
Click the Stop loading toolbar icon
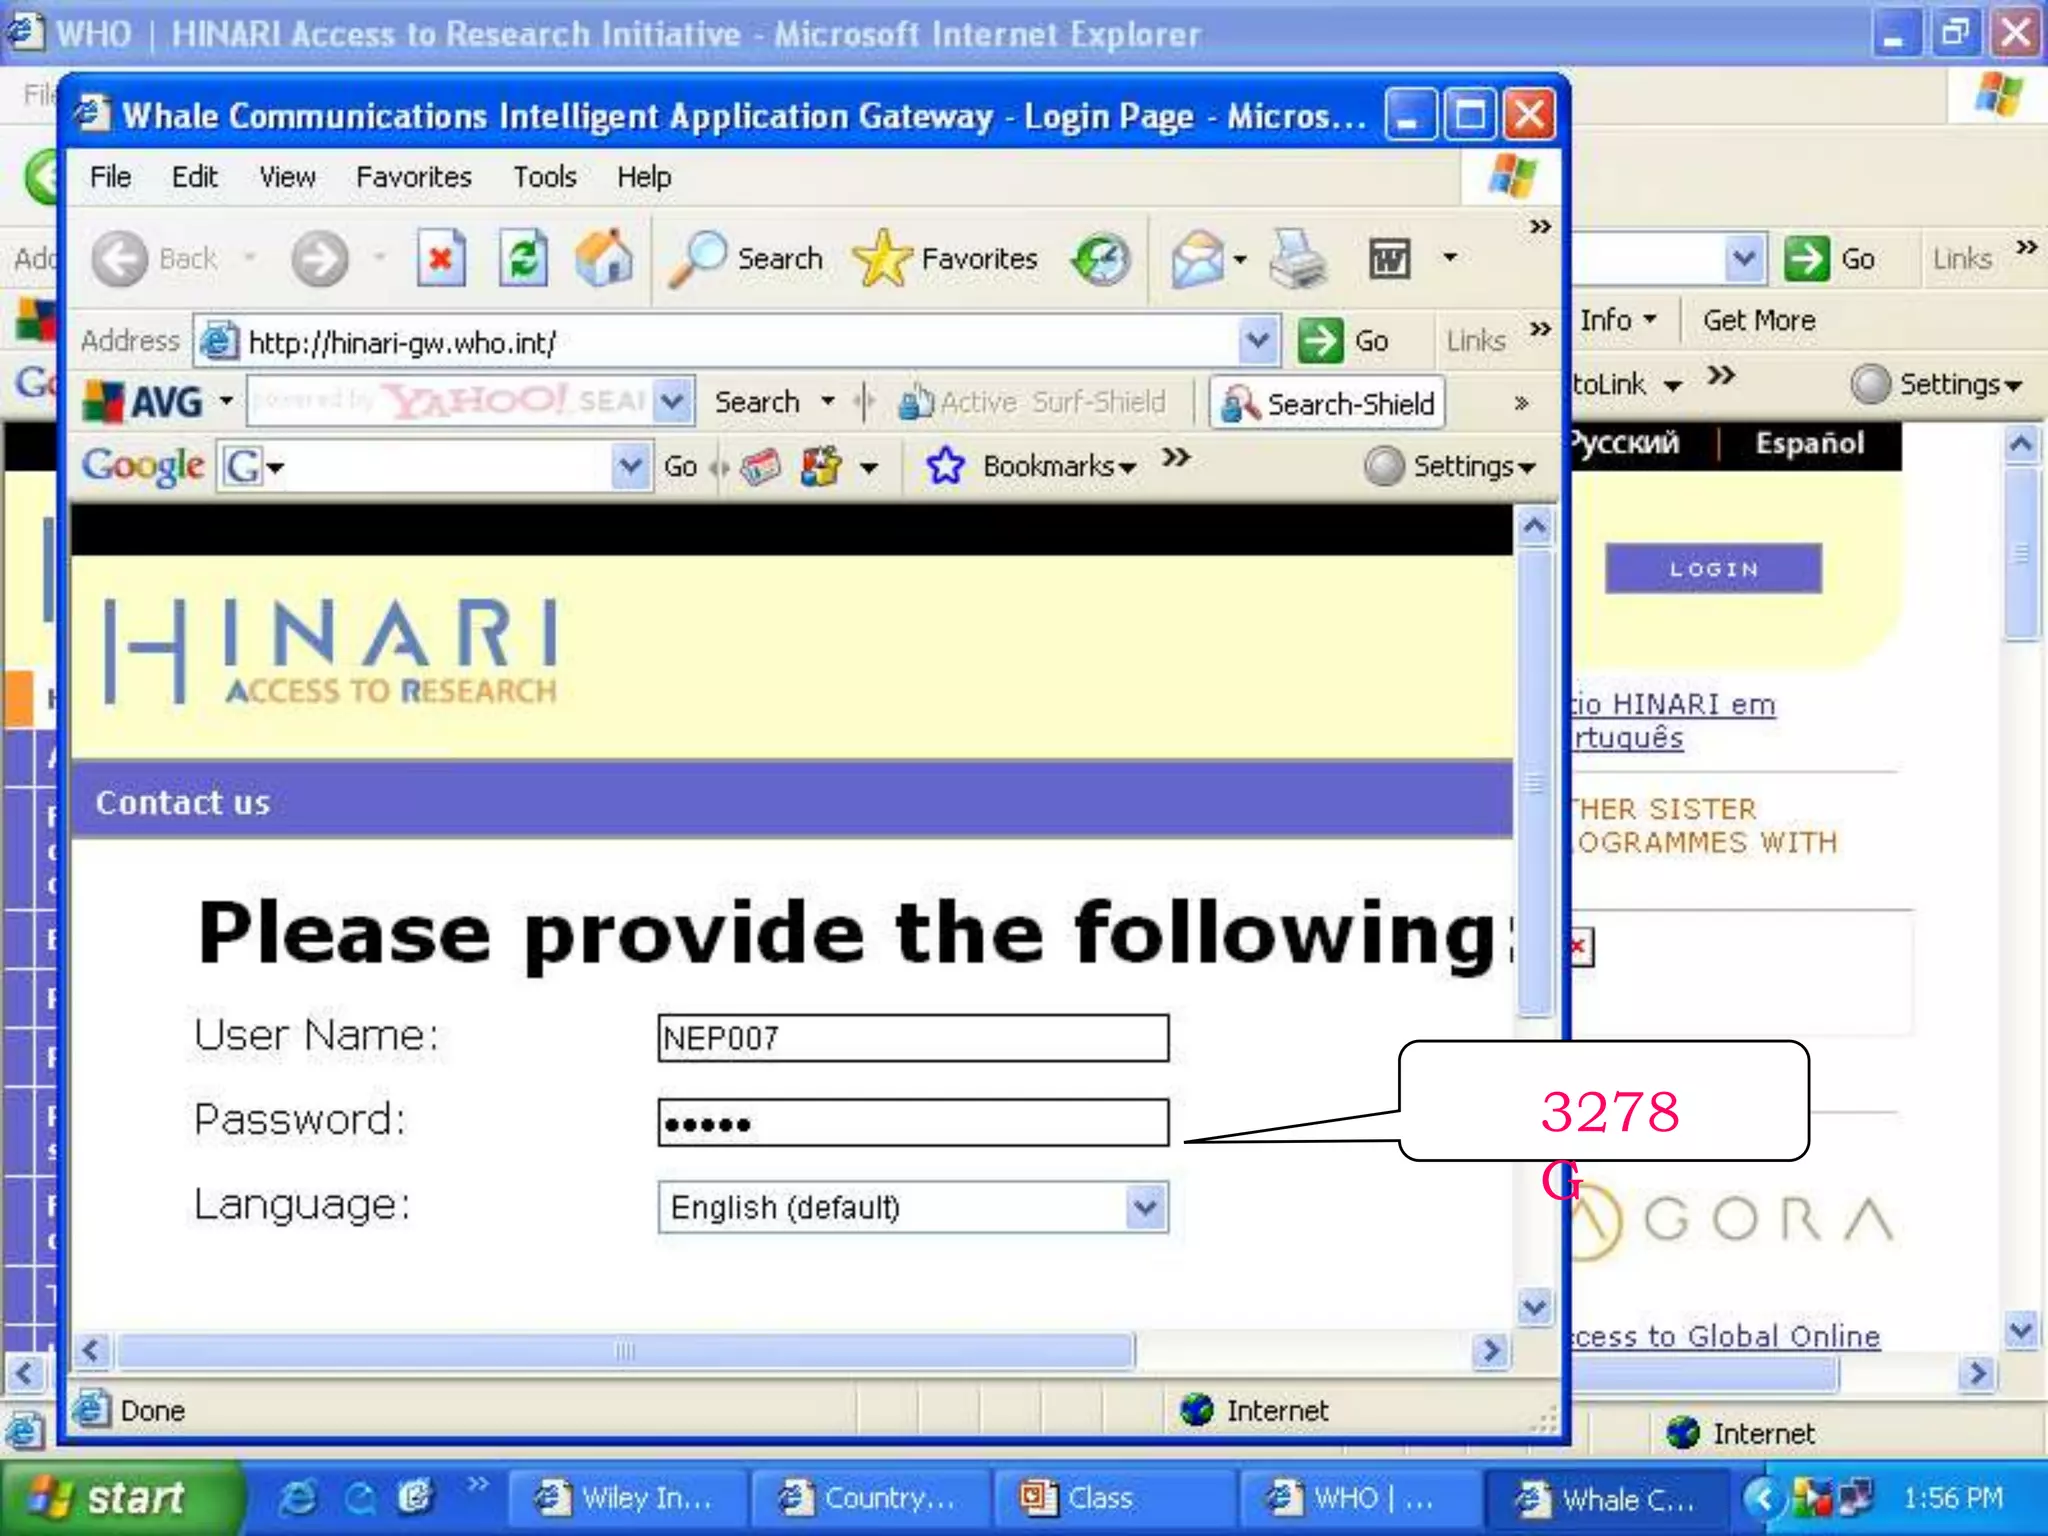pos(440,259)
